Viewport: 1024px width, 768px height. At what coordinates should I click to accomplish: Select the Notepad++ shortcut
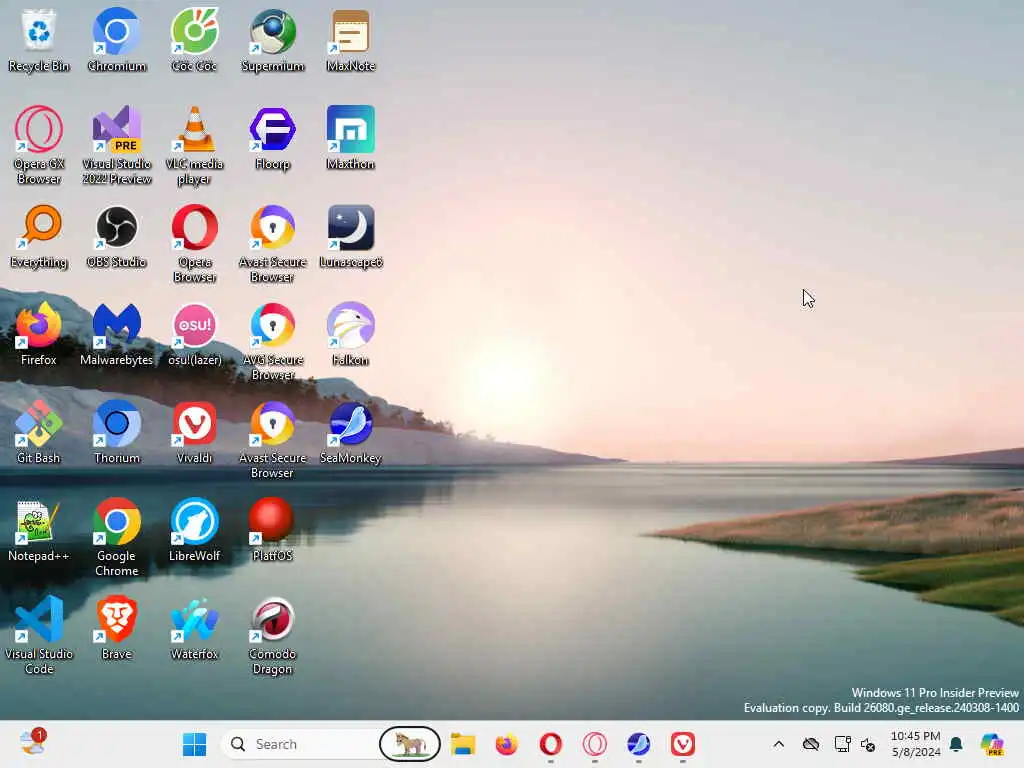point(39,530)
